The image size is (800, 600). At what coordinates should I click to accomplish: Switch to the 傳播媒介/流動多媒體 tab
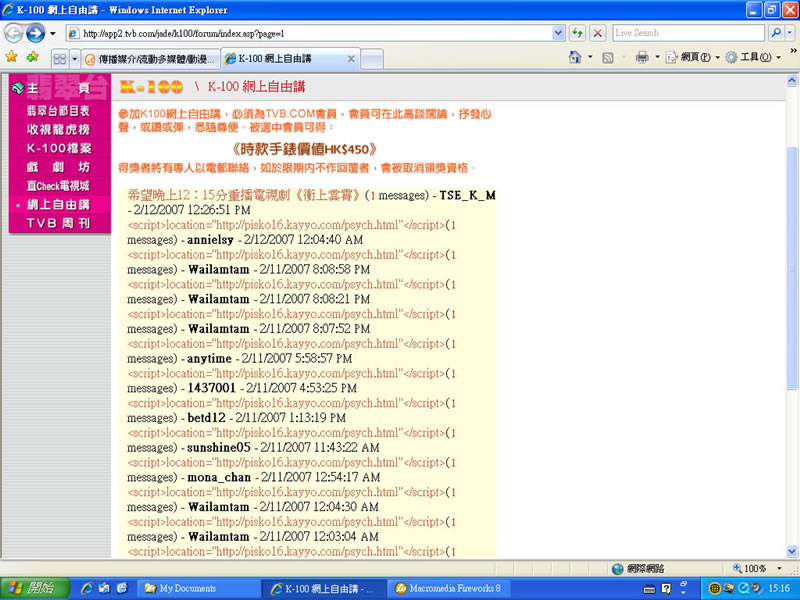click(152, 59)
